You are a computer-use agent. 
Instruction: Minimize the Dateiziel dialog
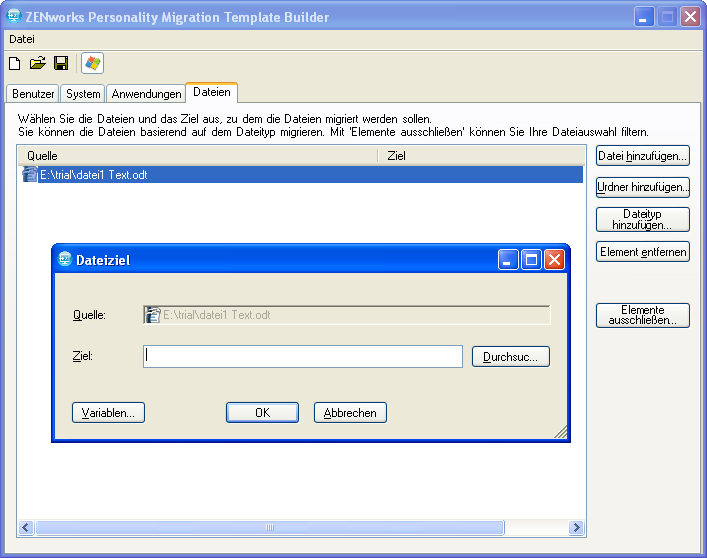[x=508, y=260]
